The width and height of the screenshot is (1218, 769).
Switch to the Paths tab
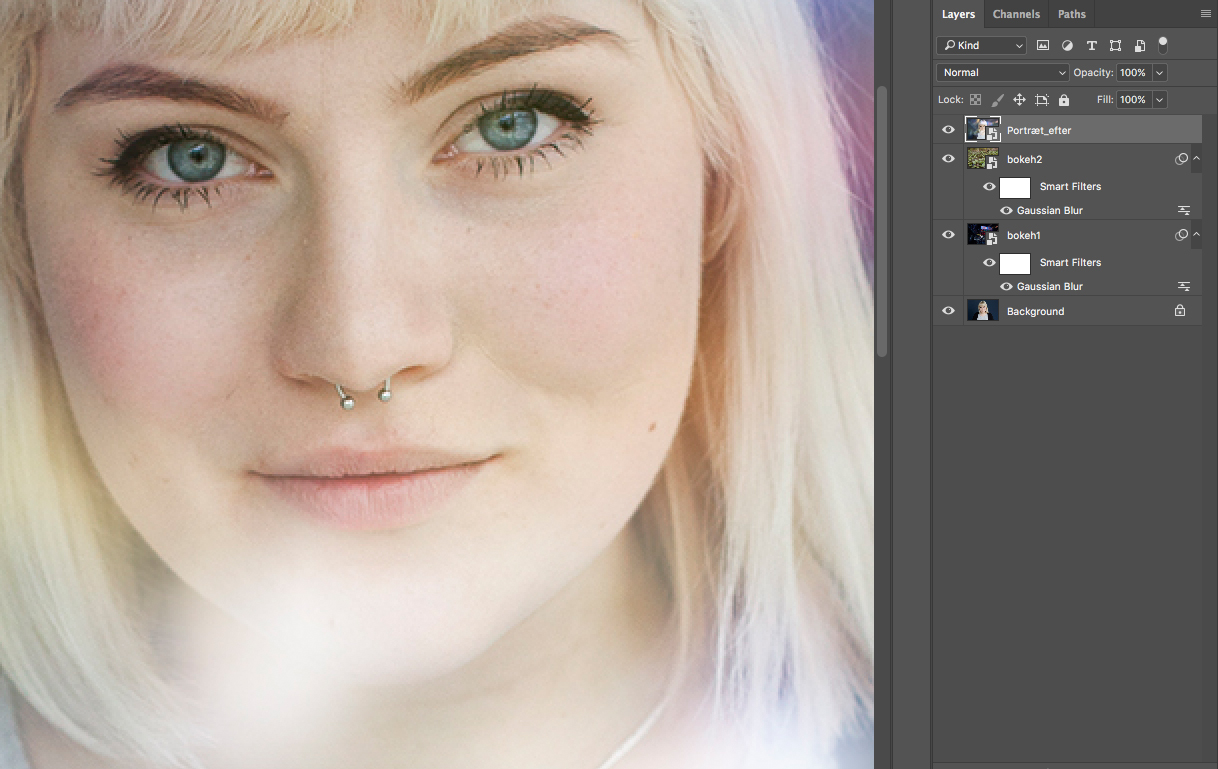(x=1071, y=14)
